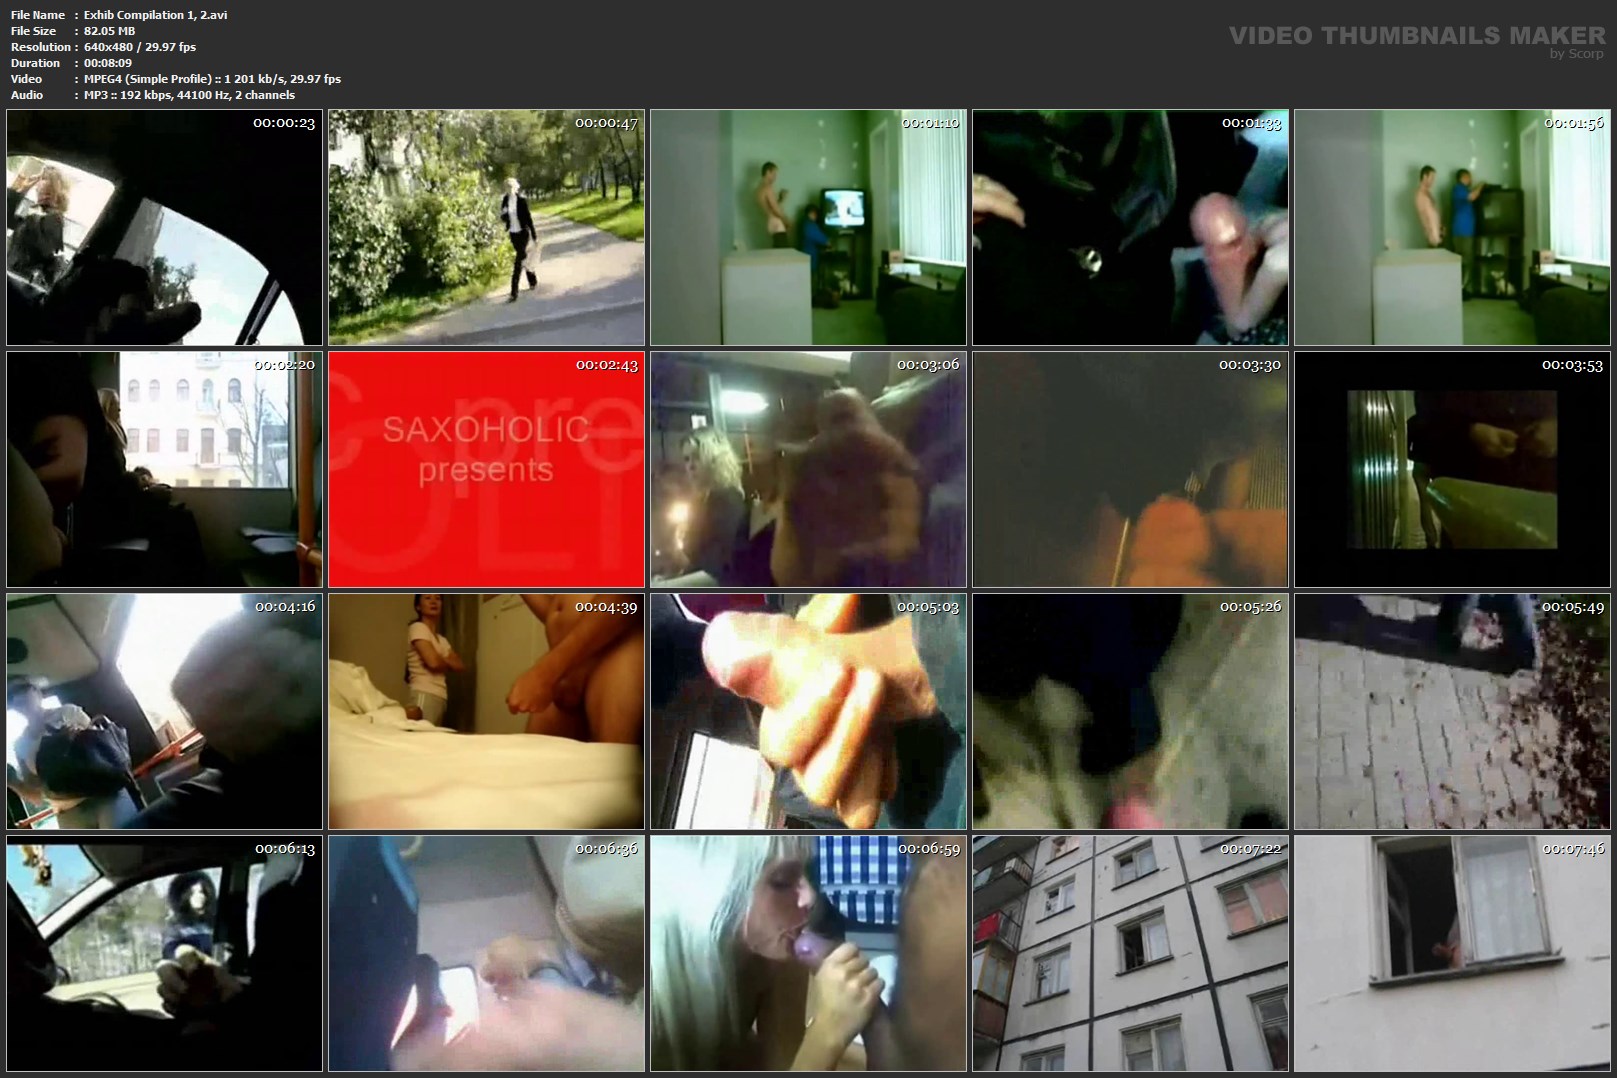The height and width of the screenshot is (1078, 1617).
Task: Click the Duration value 00:08:09
Action: pyautogui.click(x=108, y=63)
